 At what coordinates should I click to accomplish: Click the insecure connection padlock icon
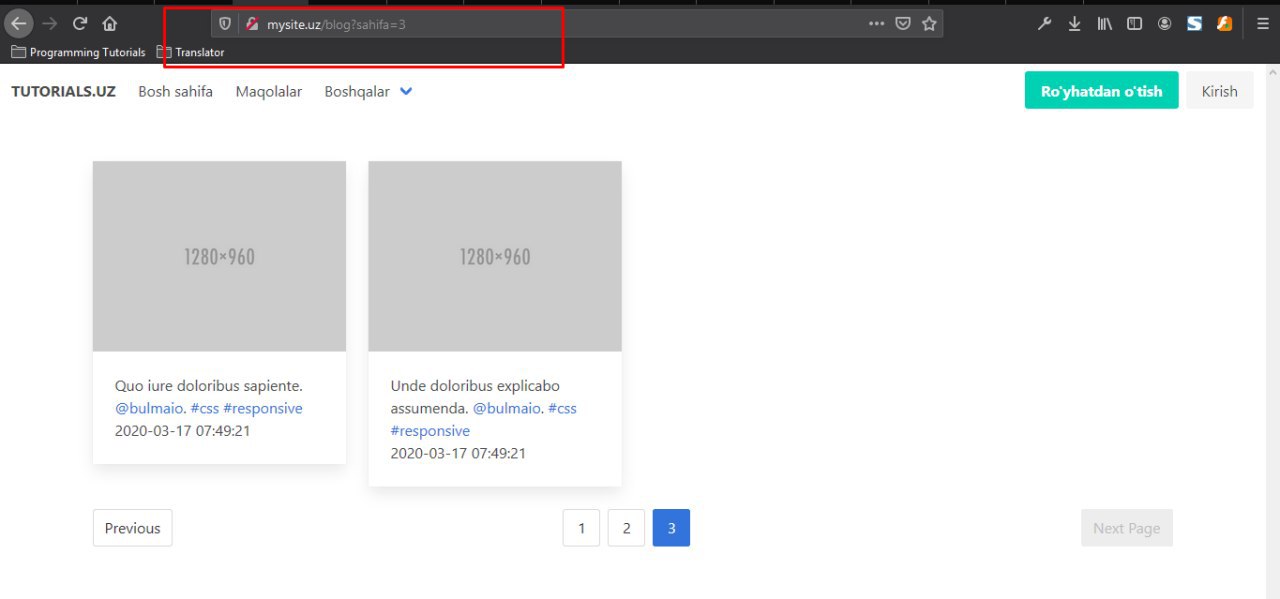point(252,24)
